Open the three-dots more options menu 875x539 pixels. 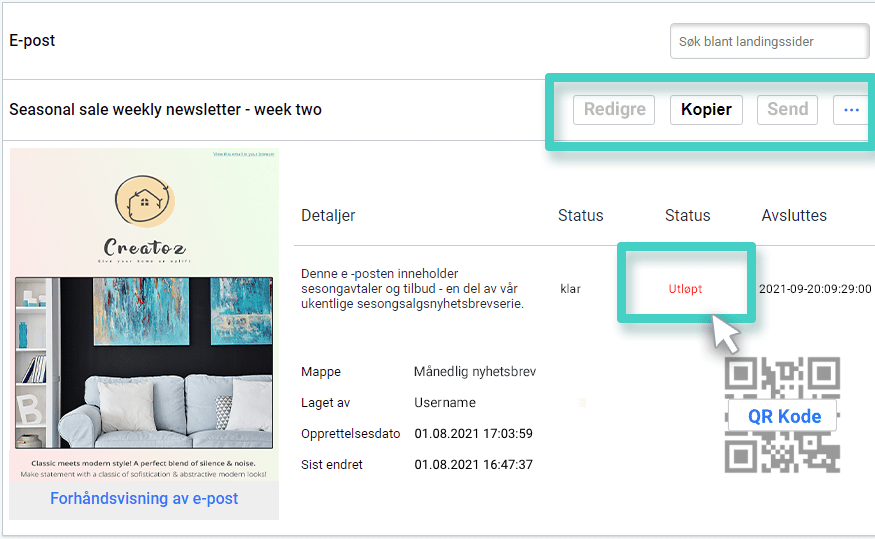[851, 109]
